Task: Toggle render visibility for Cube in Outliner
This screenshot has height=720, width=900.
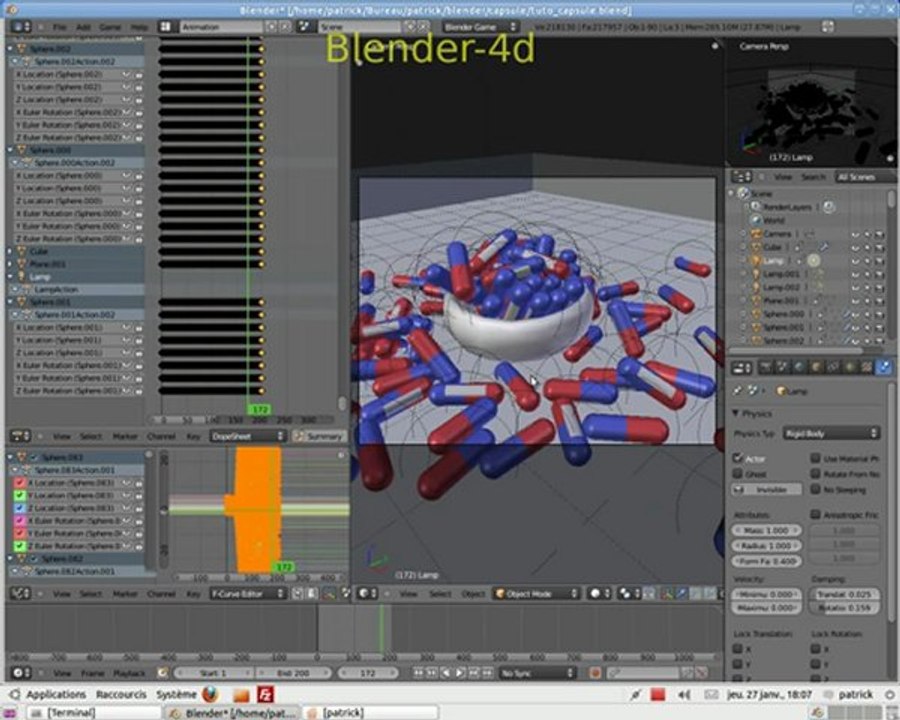Action: pos(879,247)
